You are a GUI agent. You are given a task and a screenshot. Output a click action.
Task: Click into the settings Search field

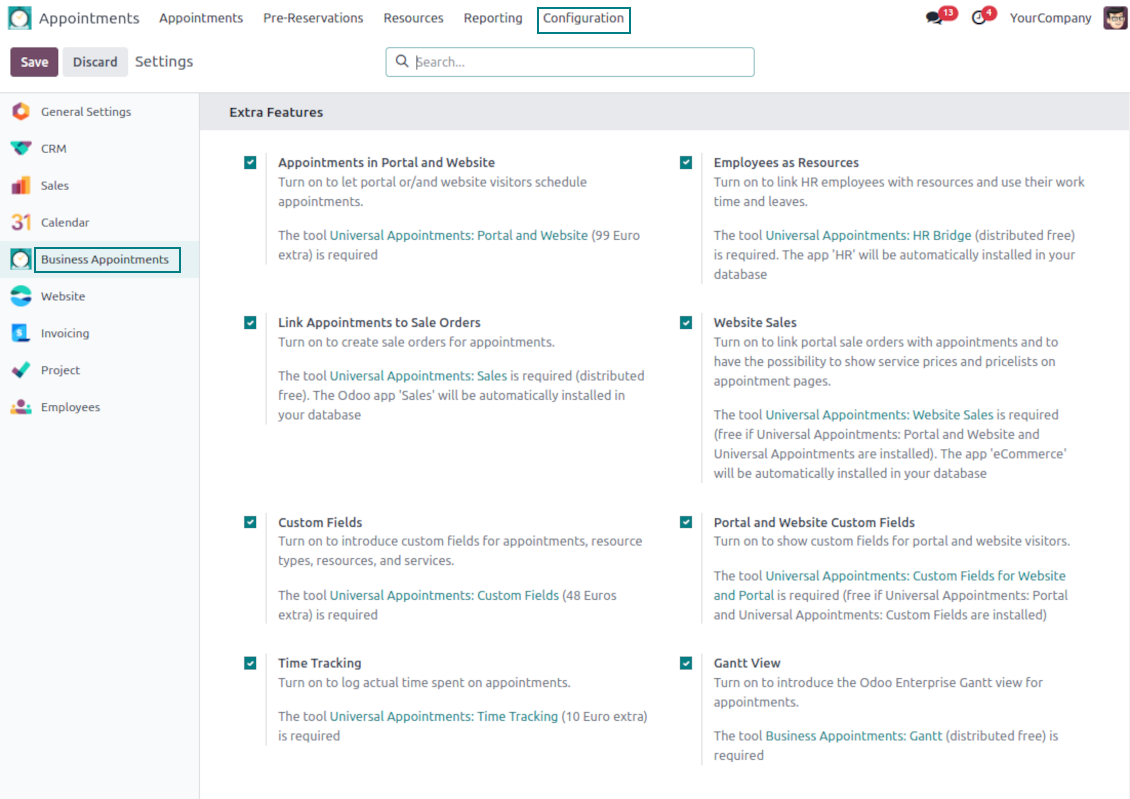pyautogui.click(x=580, y=62)
